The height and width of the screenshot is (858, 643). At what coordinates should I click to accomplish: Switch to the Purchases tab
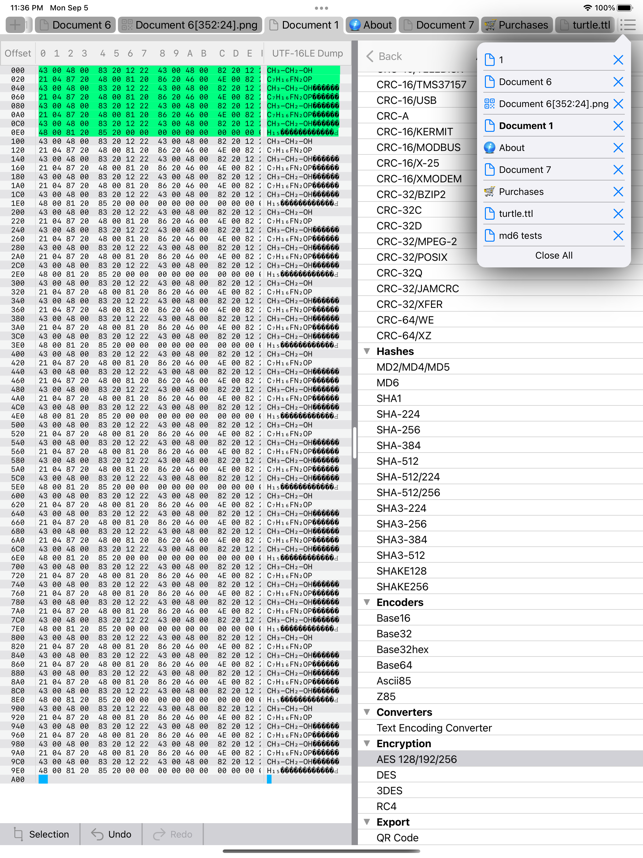(517, 25)
